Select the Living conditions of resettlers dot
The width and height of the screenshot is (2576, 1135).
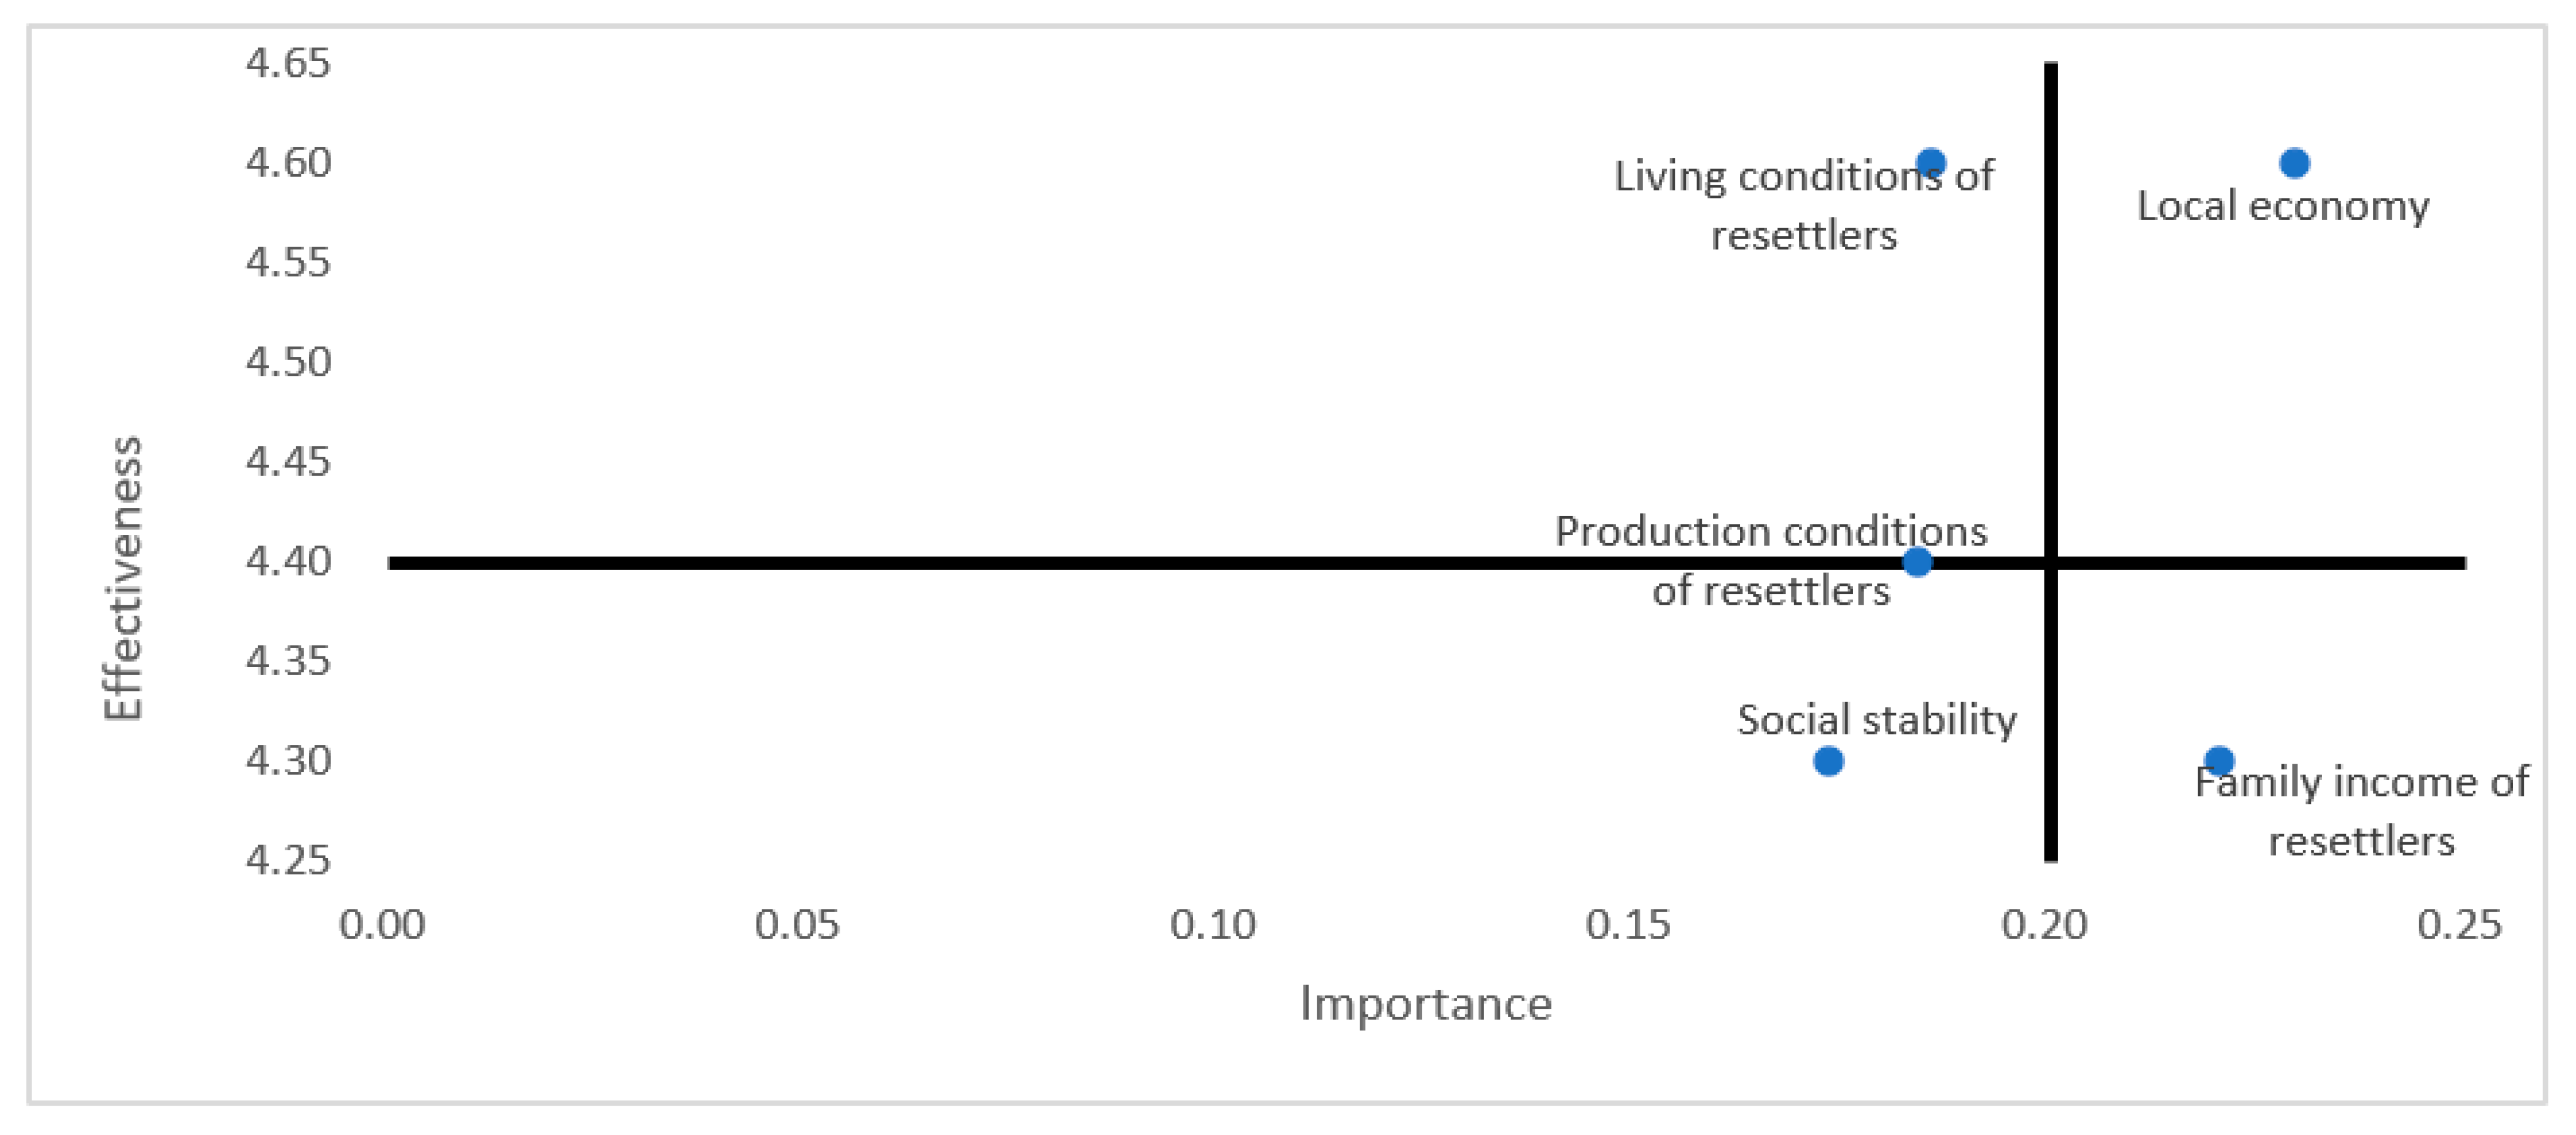click(1931, 162)
